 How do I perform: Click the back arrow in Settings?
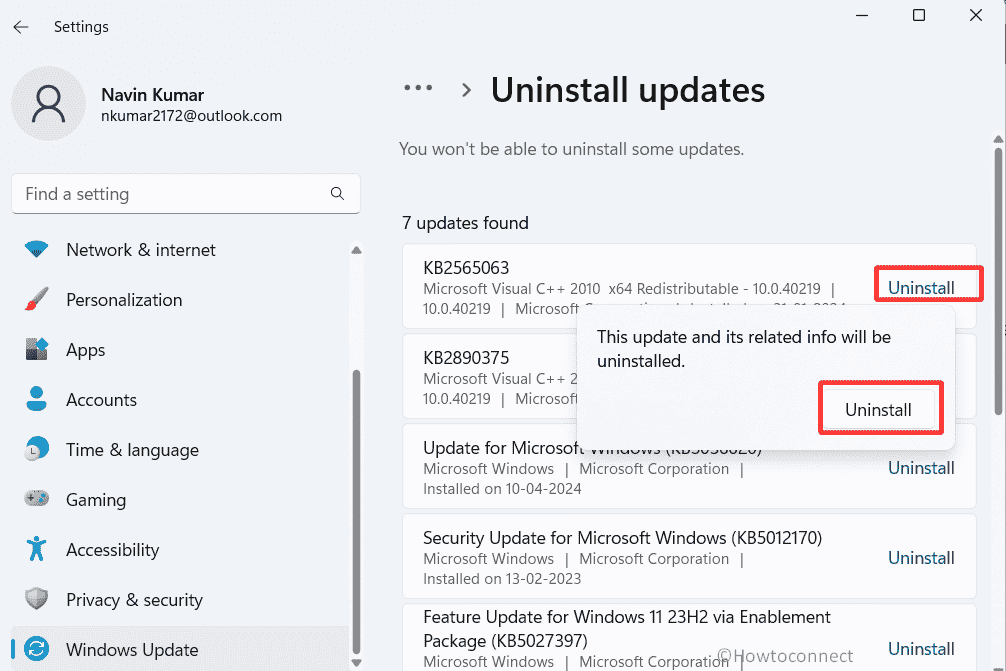coord(20,27)
